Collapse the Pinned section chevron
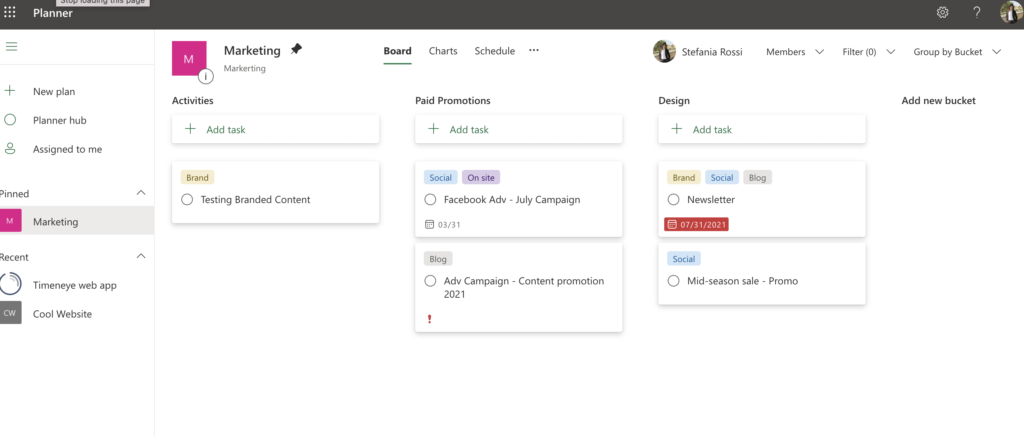 [x=140, y=193]
